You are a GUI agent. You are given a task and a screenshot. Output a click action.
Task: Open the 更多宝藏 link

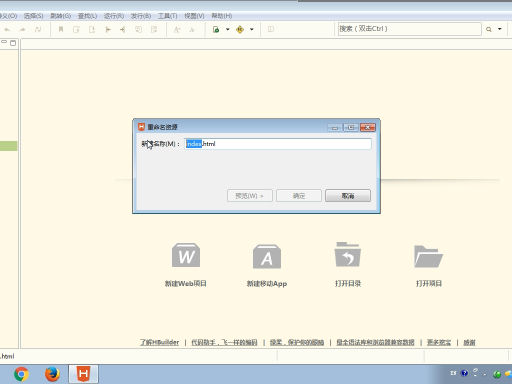click(x=439, y=342)
